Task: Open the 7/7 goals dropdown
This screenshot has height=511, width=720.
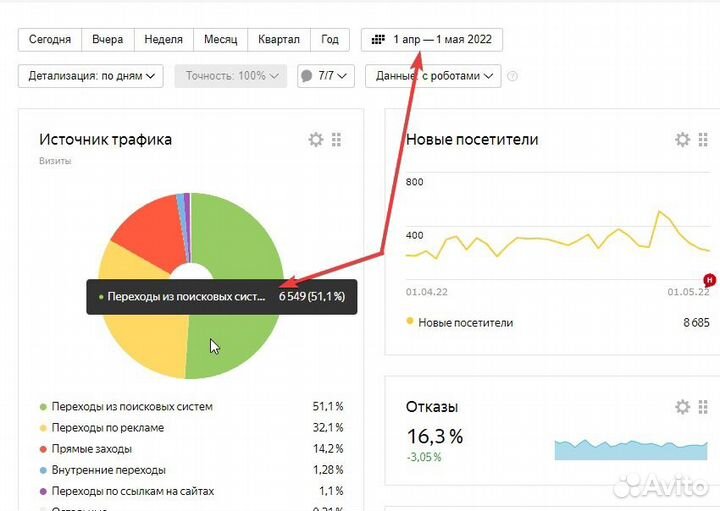Action: coord(326,76)
